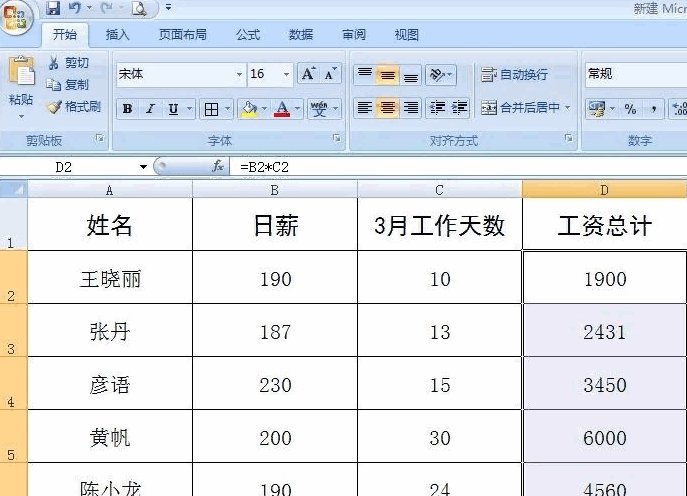Expand underline style options arrow

(x=189, y=108)
